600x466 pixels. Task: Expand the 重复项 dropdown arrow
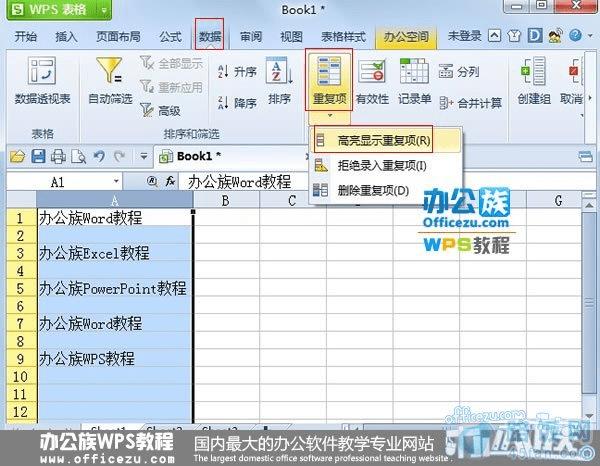330,115
